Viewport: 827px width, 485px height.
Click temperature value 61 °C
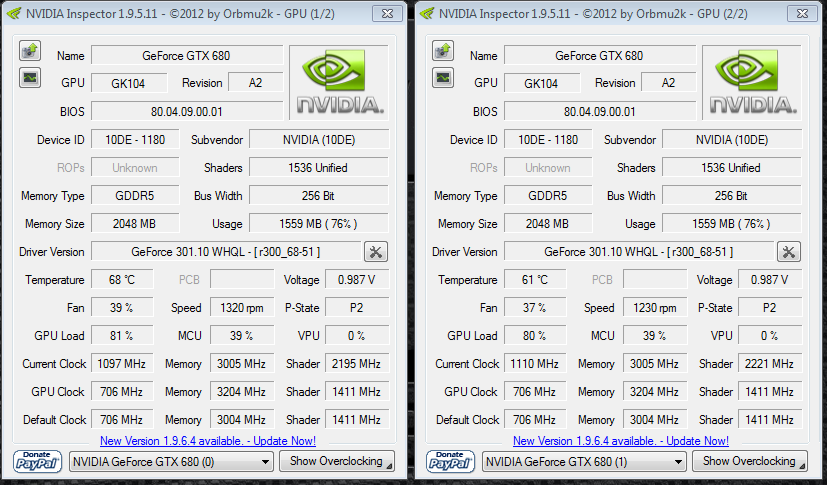[x=535, y=280]
